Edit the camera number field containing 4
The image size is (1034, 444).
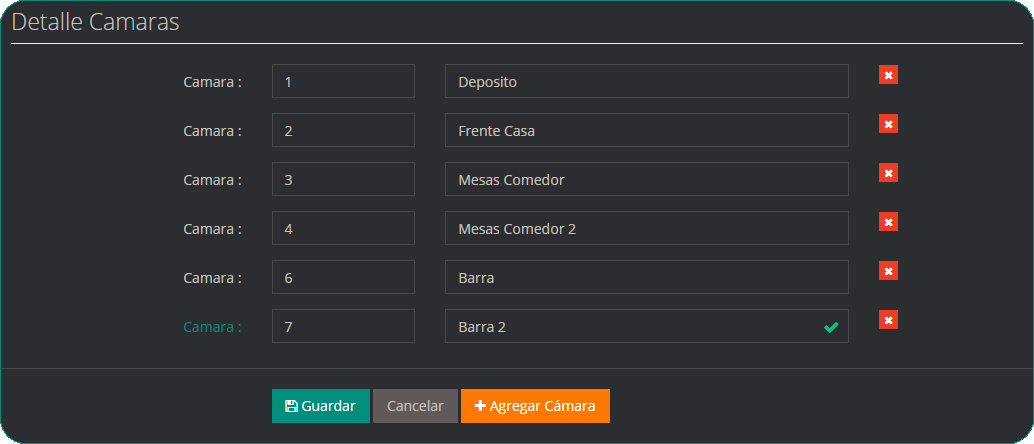(343, 229)
